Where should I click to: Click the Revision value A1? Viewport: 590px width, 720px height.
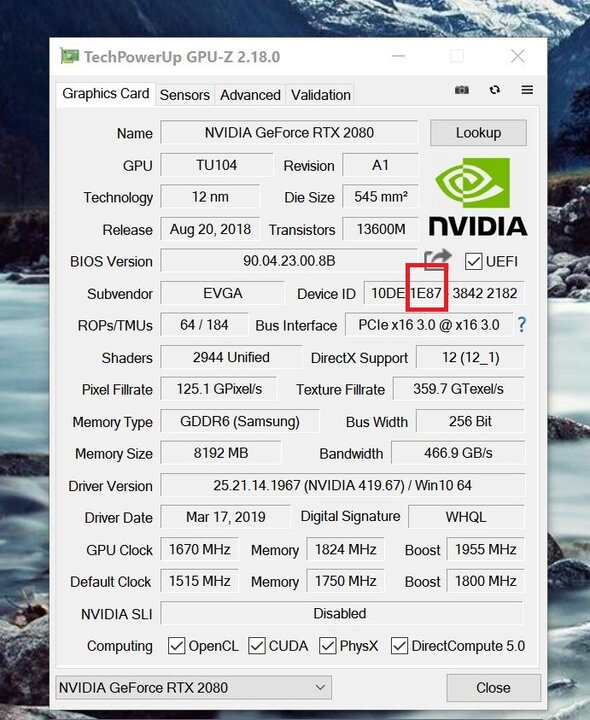(380, 165)
